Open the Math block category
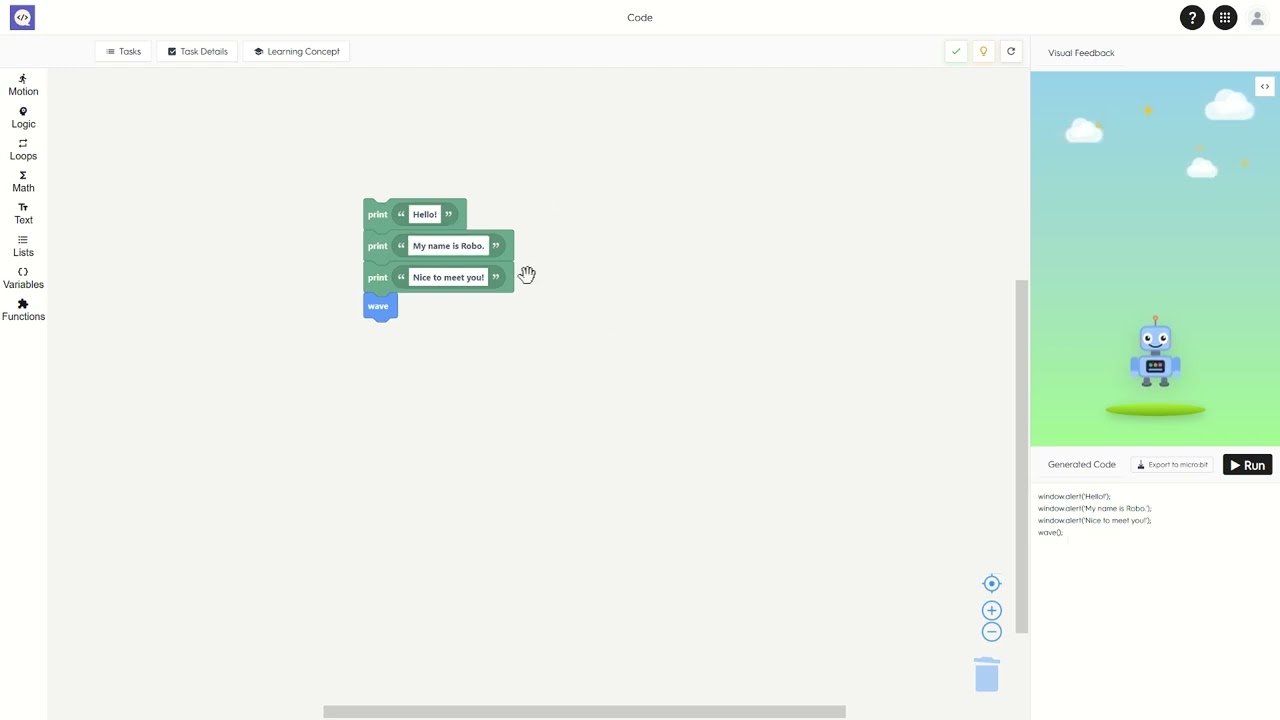Image resolution: width=1280 pixels, height=720 pixels. click(x=23, y=182)
